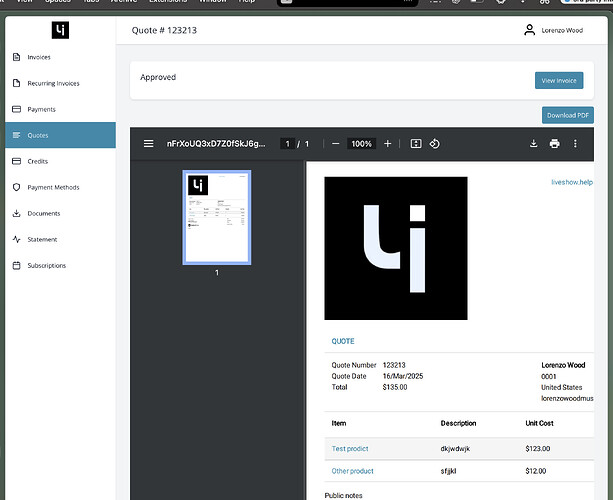The width and height of the screenshot is (613, 500).
Task: Click the Test product item link
Action: [350, 449]
